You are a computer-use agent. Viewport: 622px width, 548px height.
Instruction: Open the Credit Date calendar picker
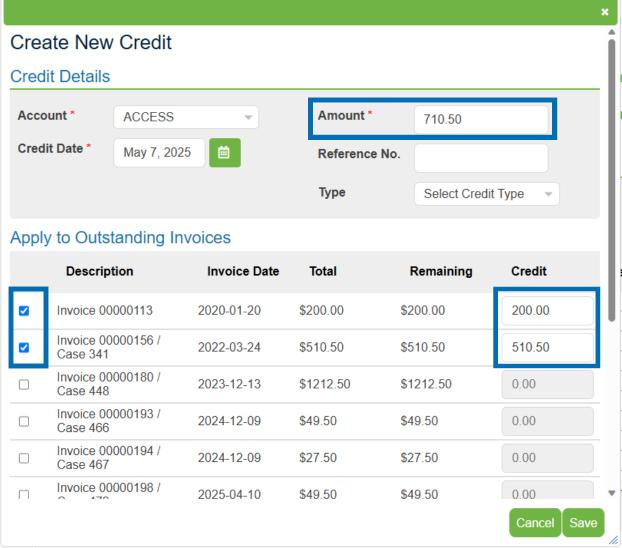pyautogui.click(x=224, y=153)
